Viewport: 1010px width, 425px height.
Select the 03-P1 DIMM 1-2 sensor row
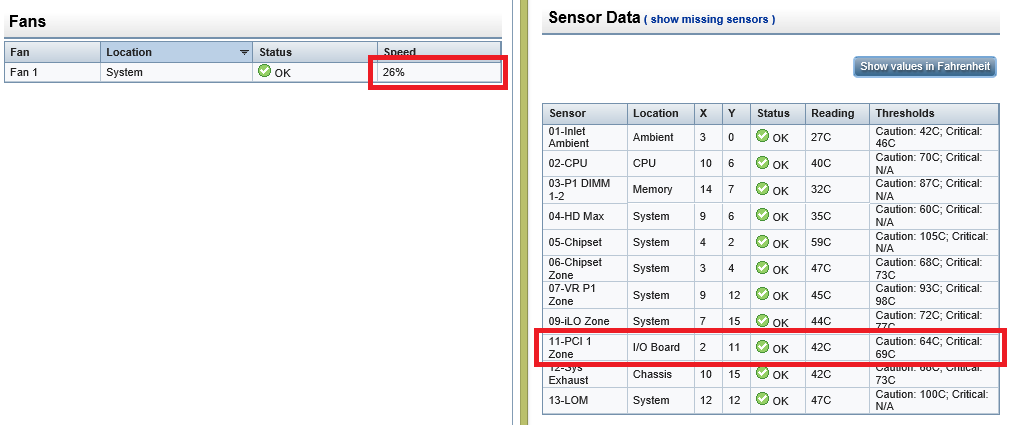(x=773, y=189)
